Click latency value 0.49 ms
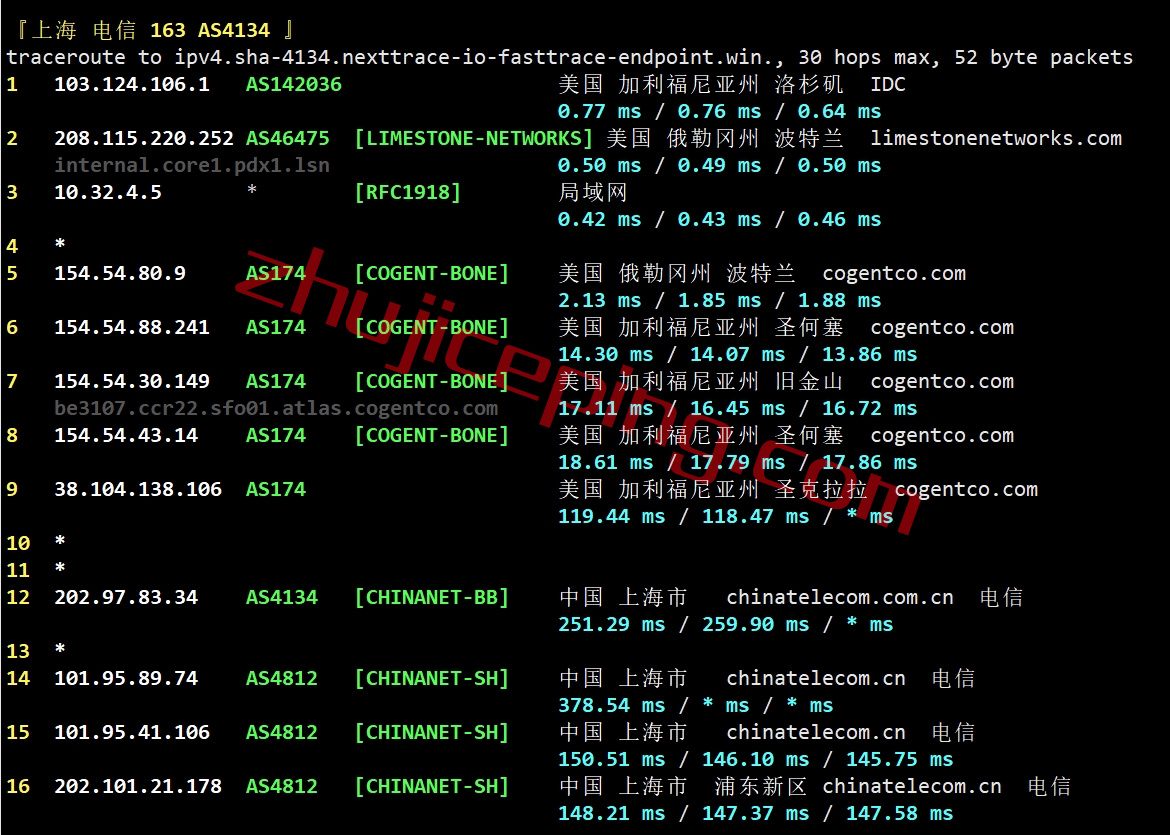This screenshot has height=835, width=1170. click(x=719, y=165)
